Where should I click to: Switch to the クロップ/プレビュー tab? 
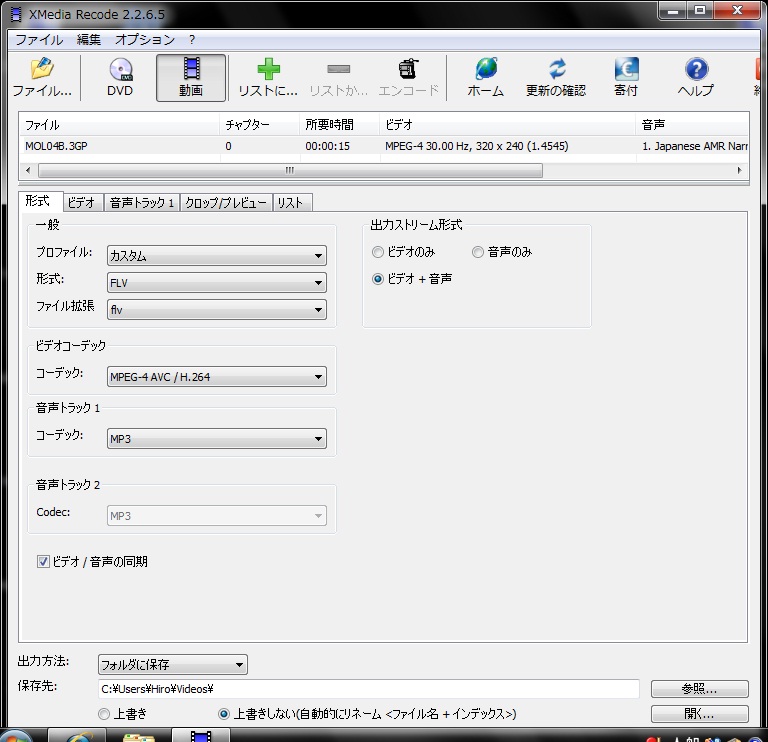pos(227,203)
